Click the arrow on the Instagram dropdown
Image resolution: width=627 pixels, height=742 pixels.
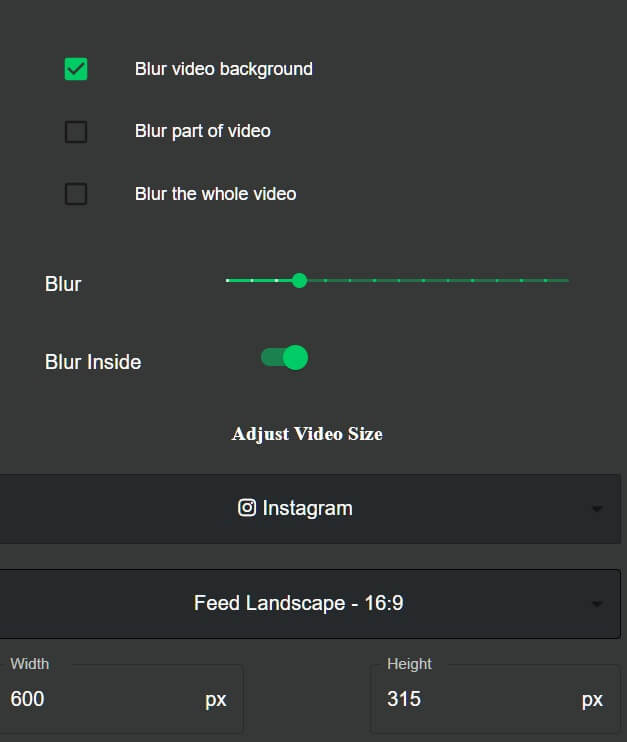click(x=597, y=509)
